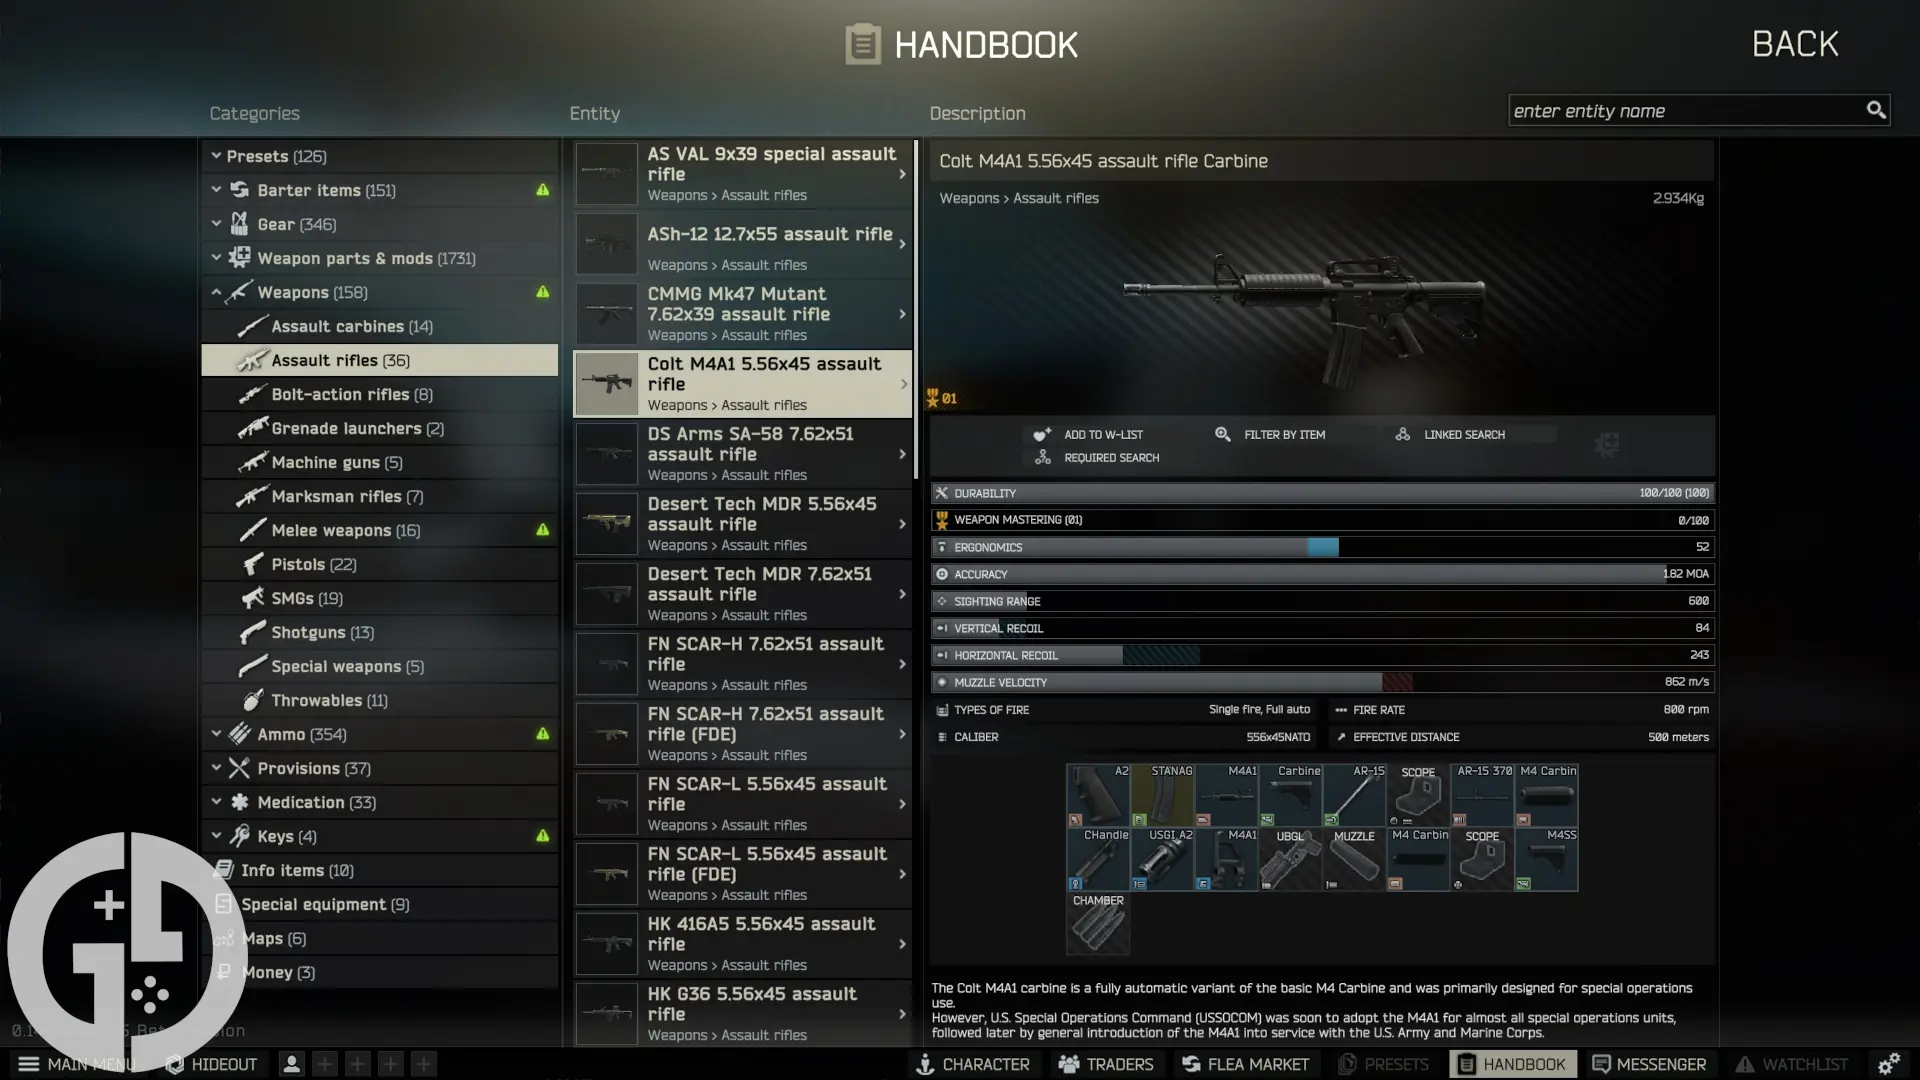Screen dimensions: 1920x1080
Task: Open the TRADERS screen from the bottom bar
Action: (x=1070, y=1064)
